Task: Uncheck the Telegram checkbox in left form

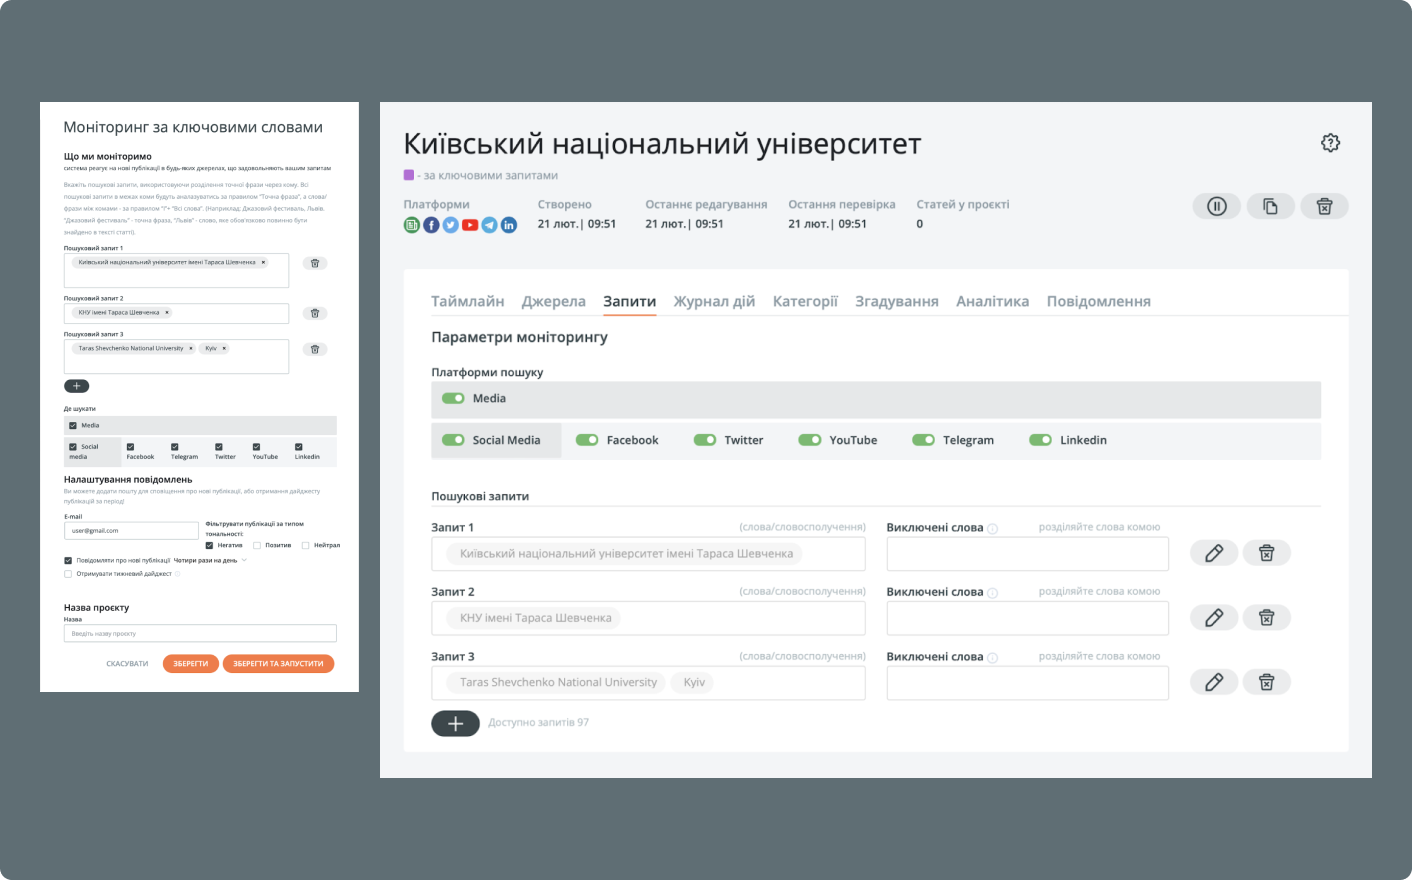Action: [174, 447]
